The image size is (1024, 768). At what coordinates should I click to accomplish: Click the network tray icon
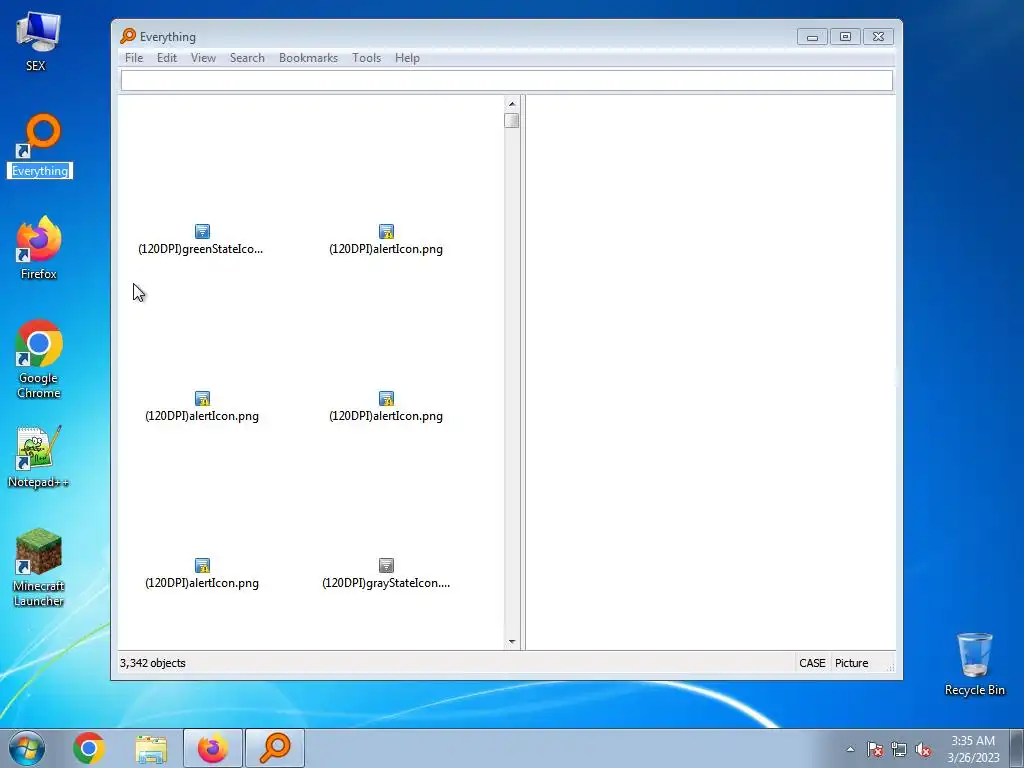tap(899, 750)
